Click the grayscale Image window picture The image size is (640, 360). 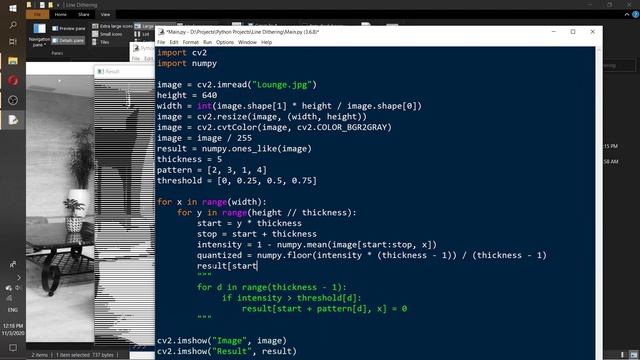pyautogui.click(x=60, y=208)
